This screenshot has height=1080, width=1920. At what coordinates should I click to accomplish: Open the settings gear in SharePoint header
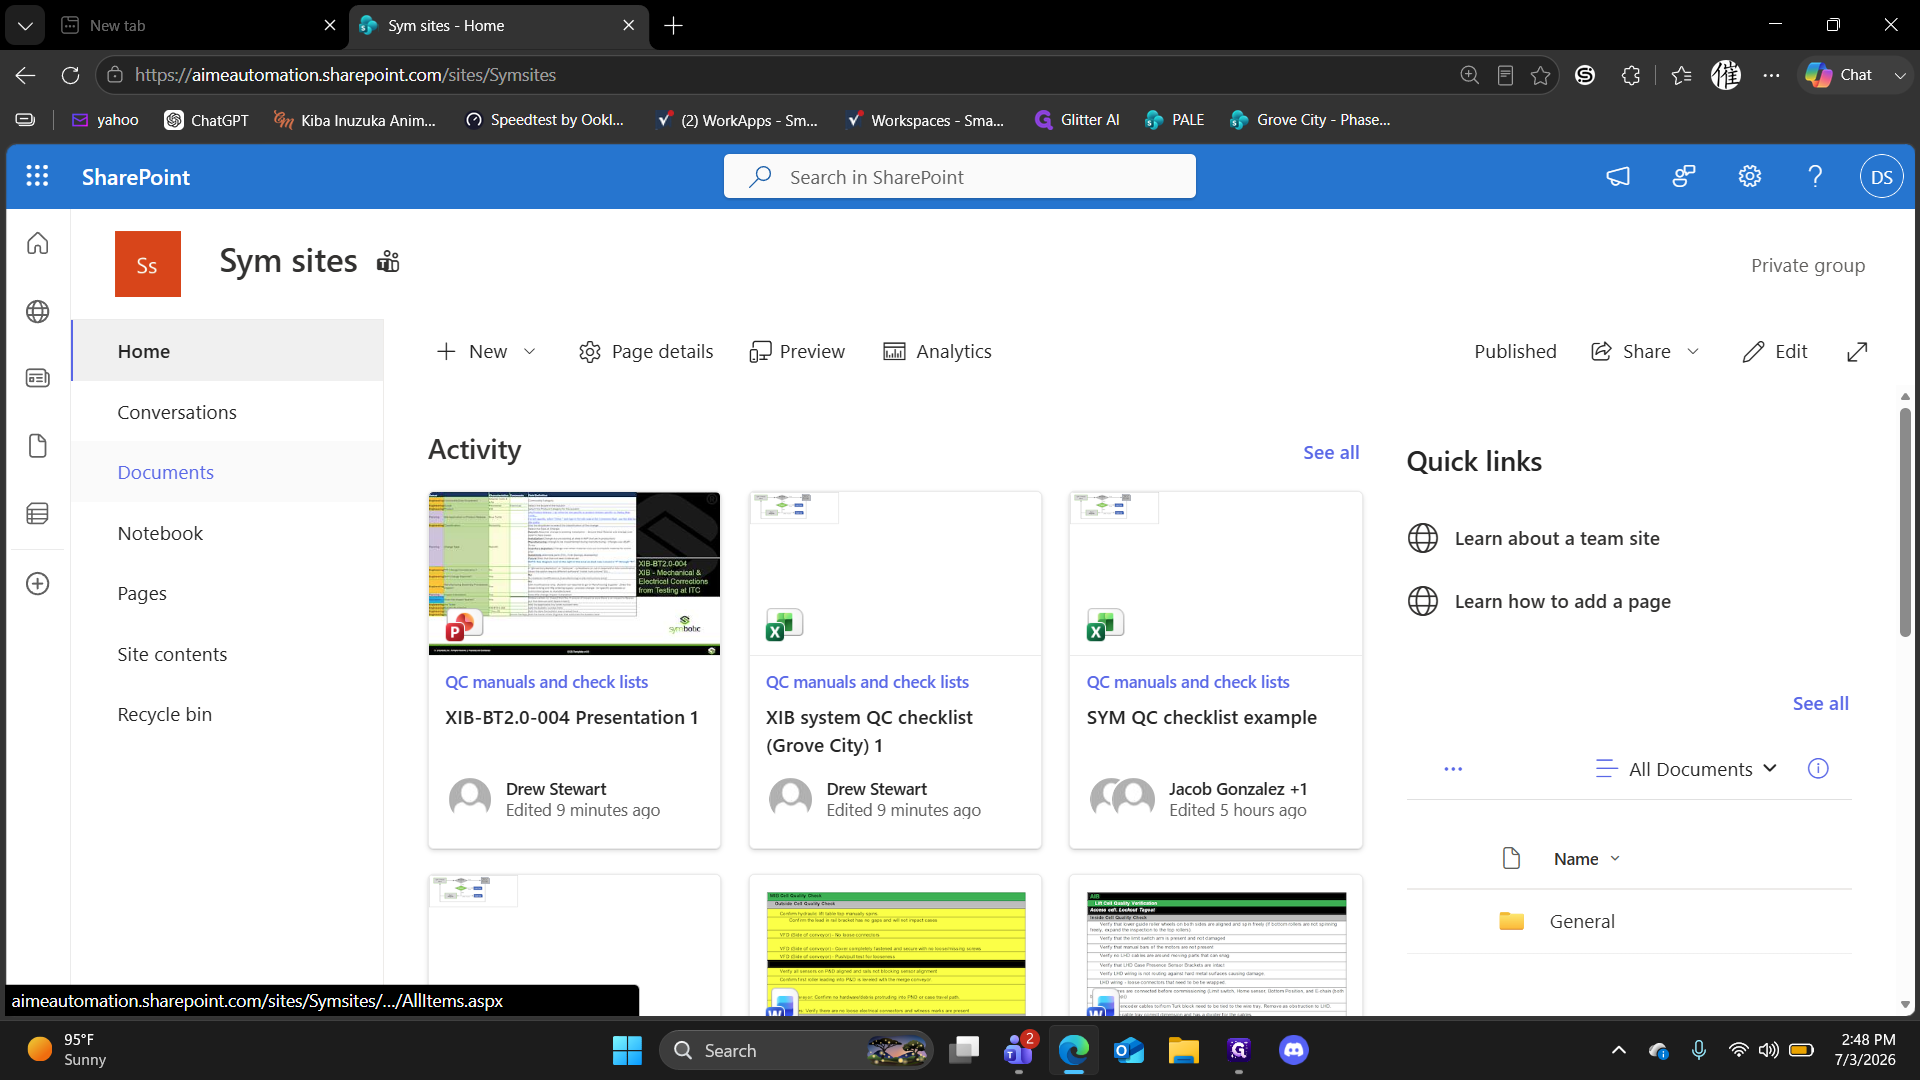point(1749,177)
